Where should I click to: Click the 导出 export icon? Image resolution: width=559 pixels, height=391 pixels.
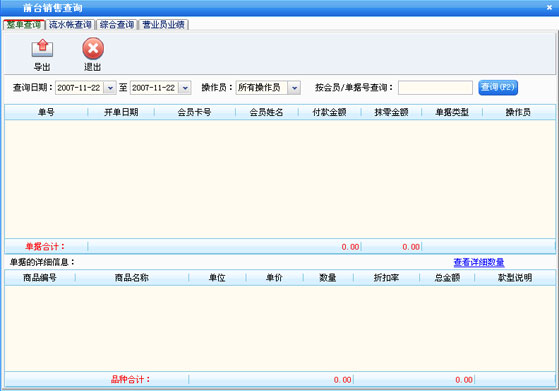point(42,48)
